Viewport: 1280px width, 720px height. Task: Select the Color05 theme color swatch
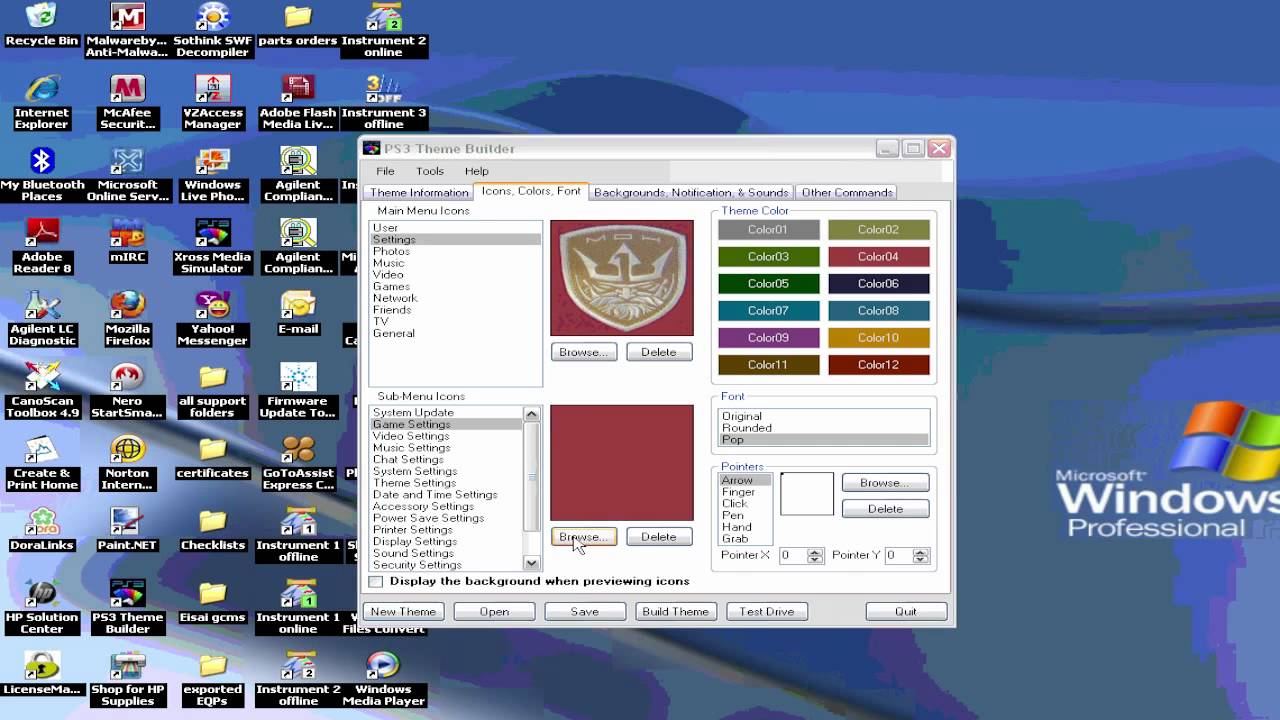tap(768, 283)
